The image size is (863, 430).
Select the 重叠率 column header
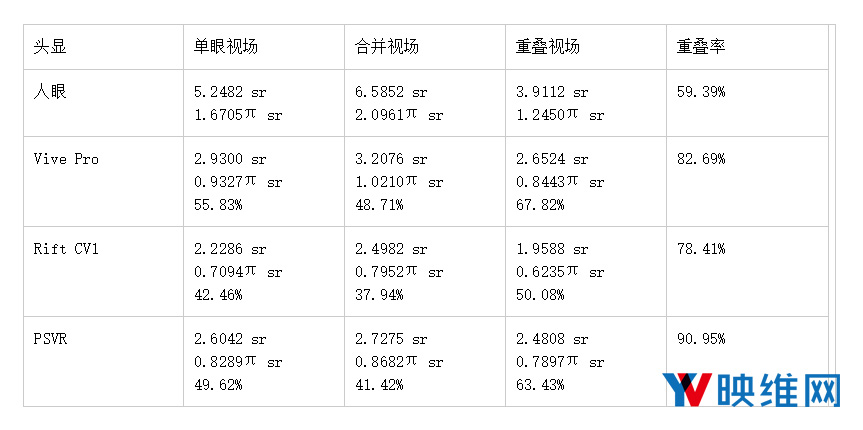[x=701, y=47]
